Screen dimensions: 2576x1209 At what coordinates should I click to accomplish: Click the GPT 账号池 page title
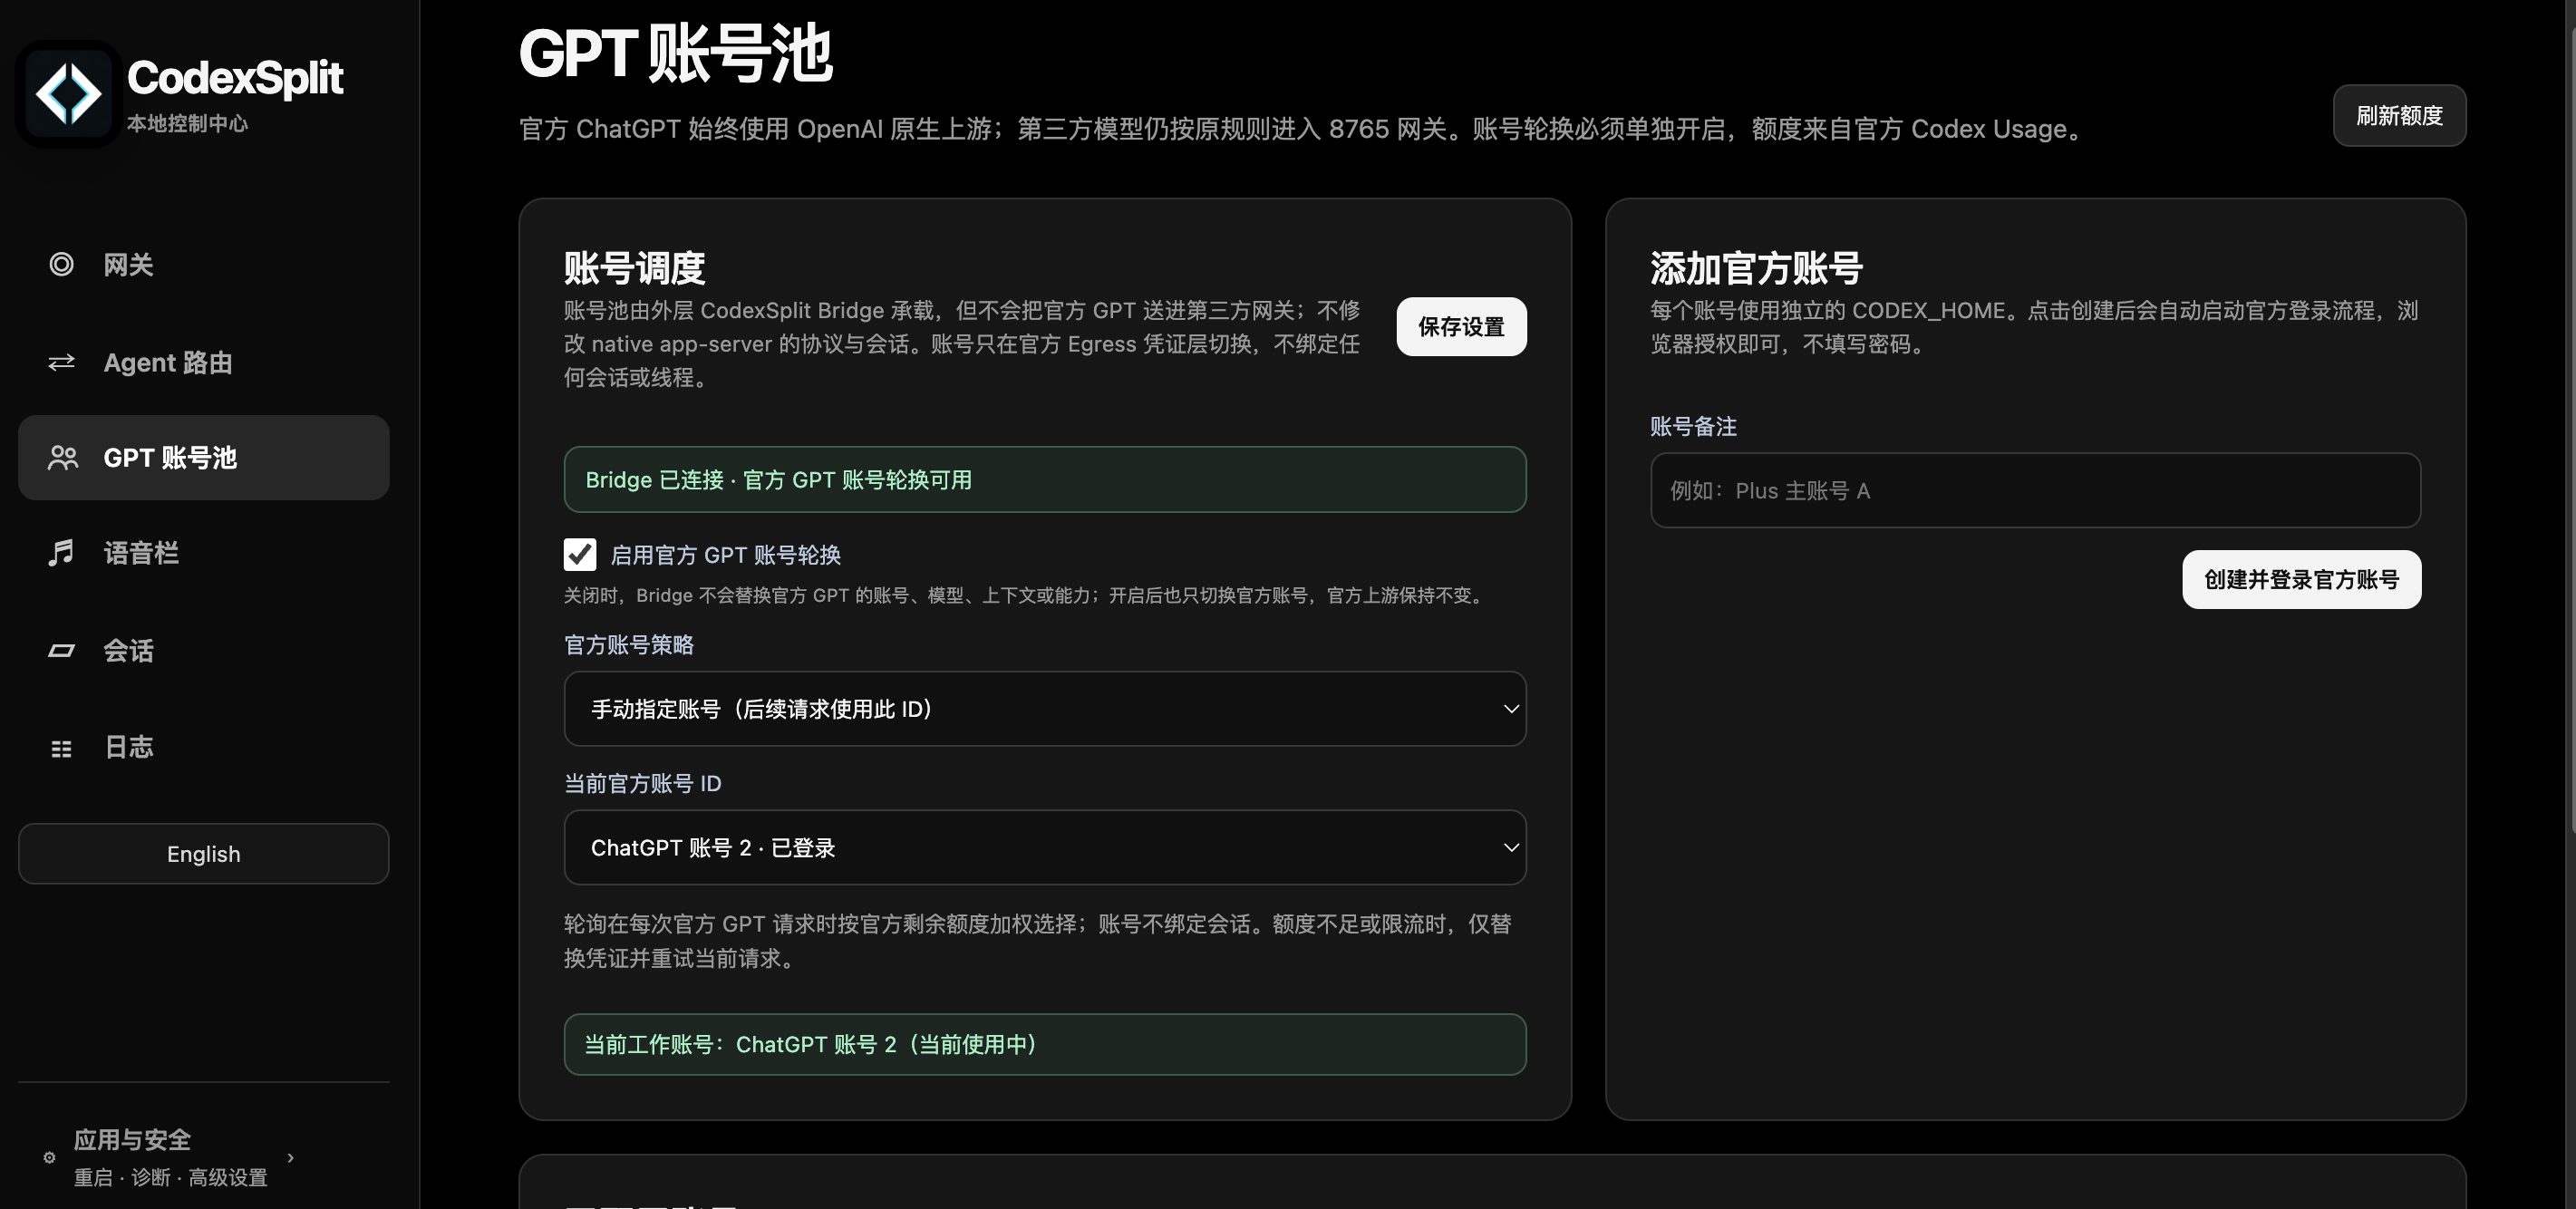click(676, 54)
